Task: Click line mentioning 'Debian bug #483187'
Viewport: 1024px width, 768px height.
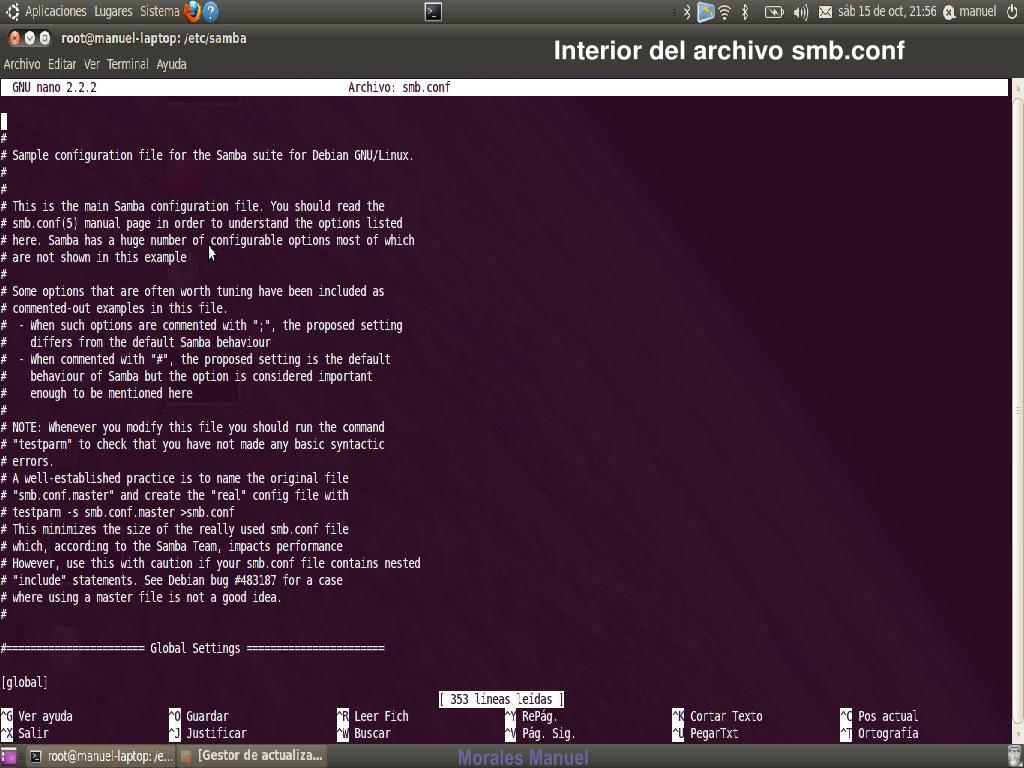Action: 172,580
